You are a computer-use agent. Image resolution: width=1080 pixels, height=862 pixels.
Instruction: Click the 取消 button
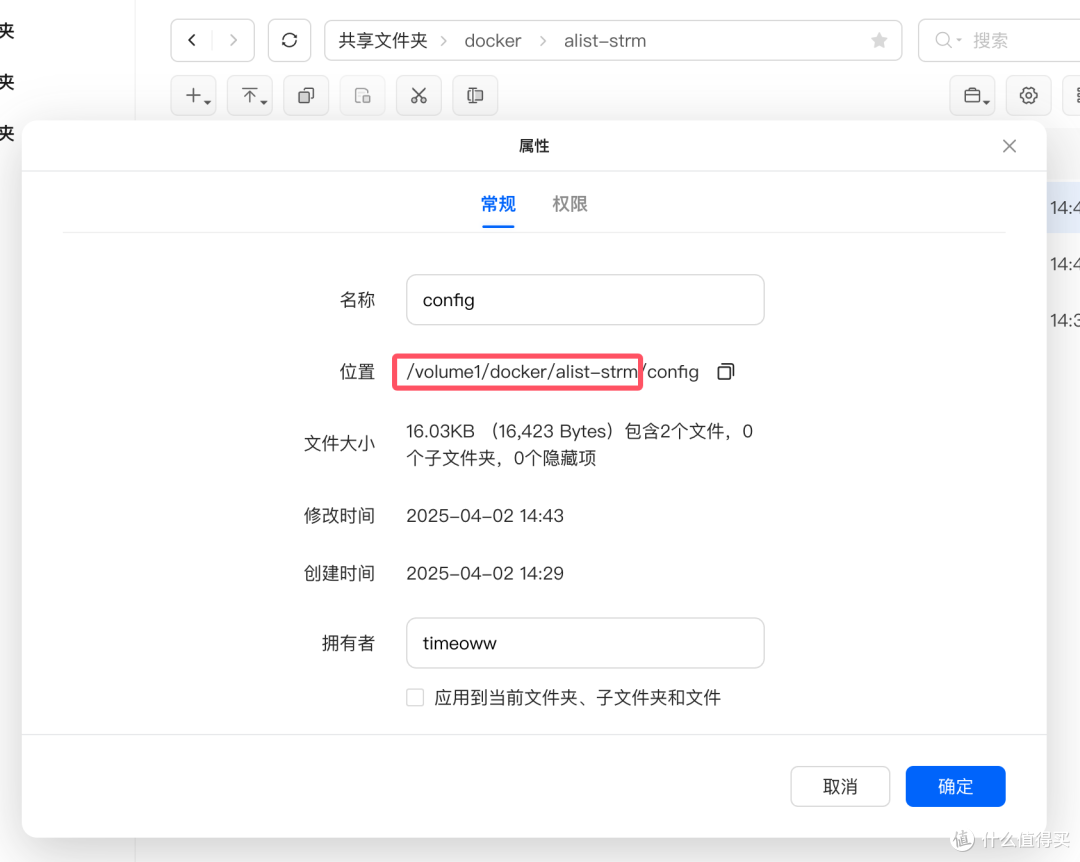pos(840,786)
